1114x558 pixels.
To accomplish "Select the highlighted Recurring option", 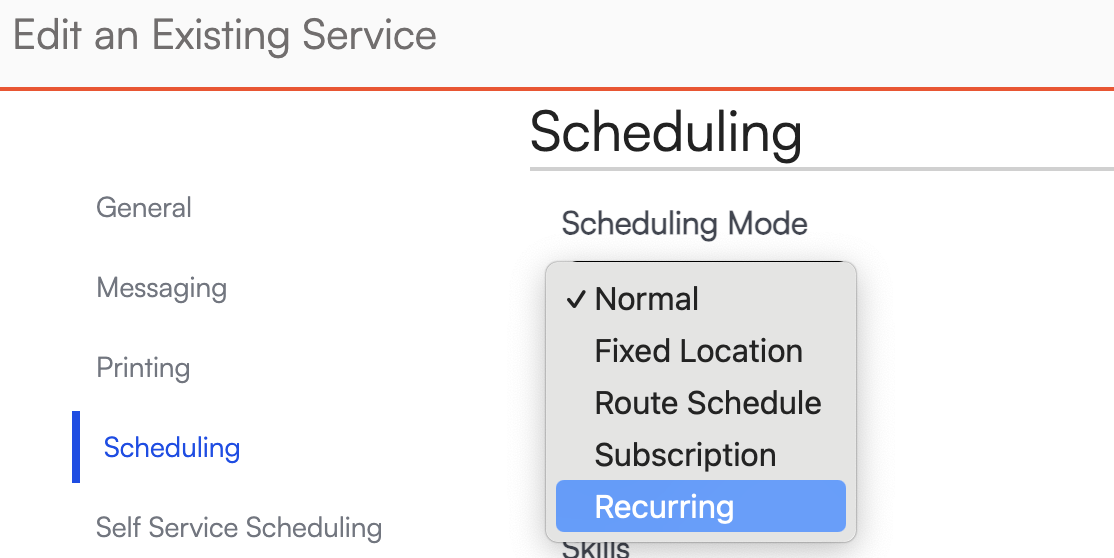I will pos(664,507).
